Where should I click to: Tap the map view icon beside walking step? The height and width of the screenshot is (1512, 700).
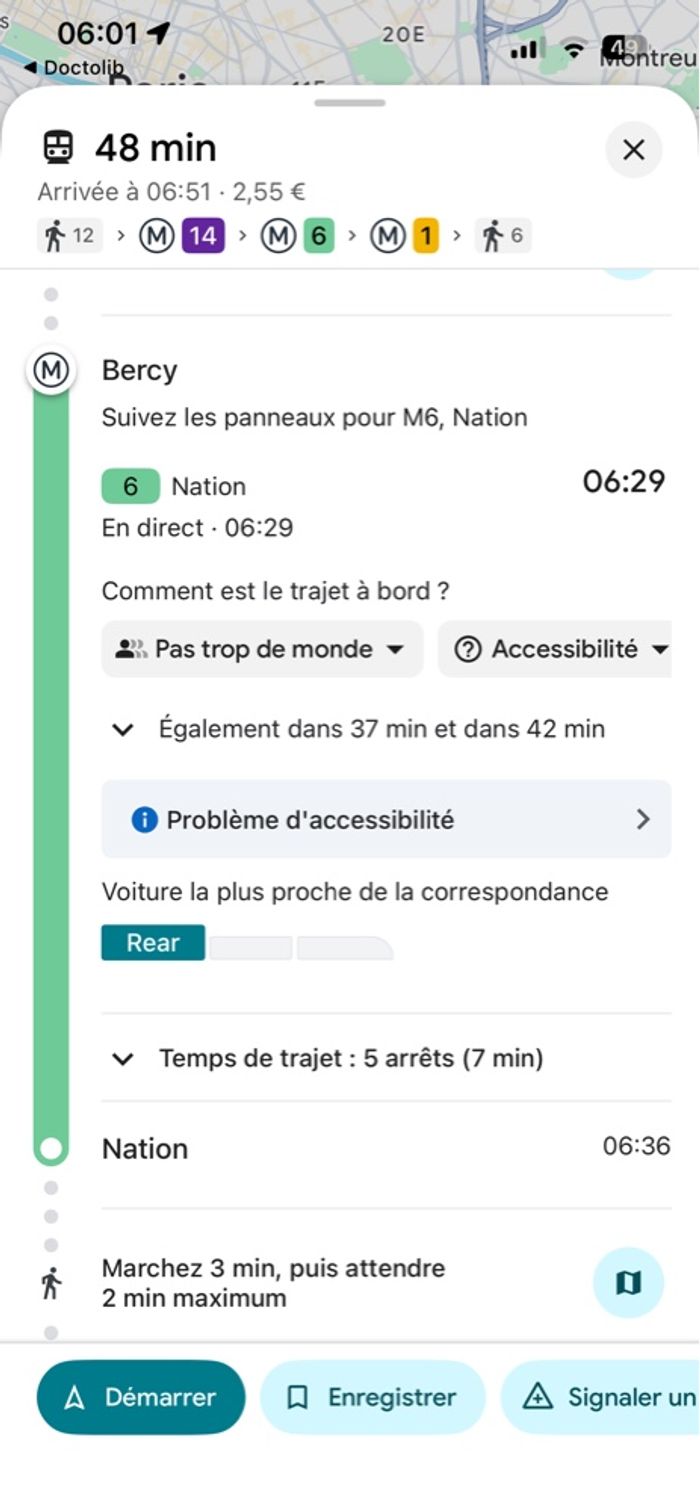(628, 1282)
